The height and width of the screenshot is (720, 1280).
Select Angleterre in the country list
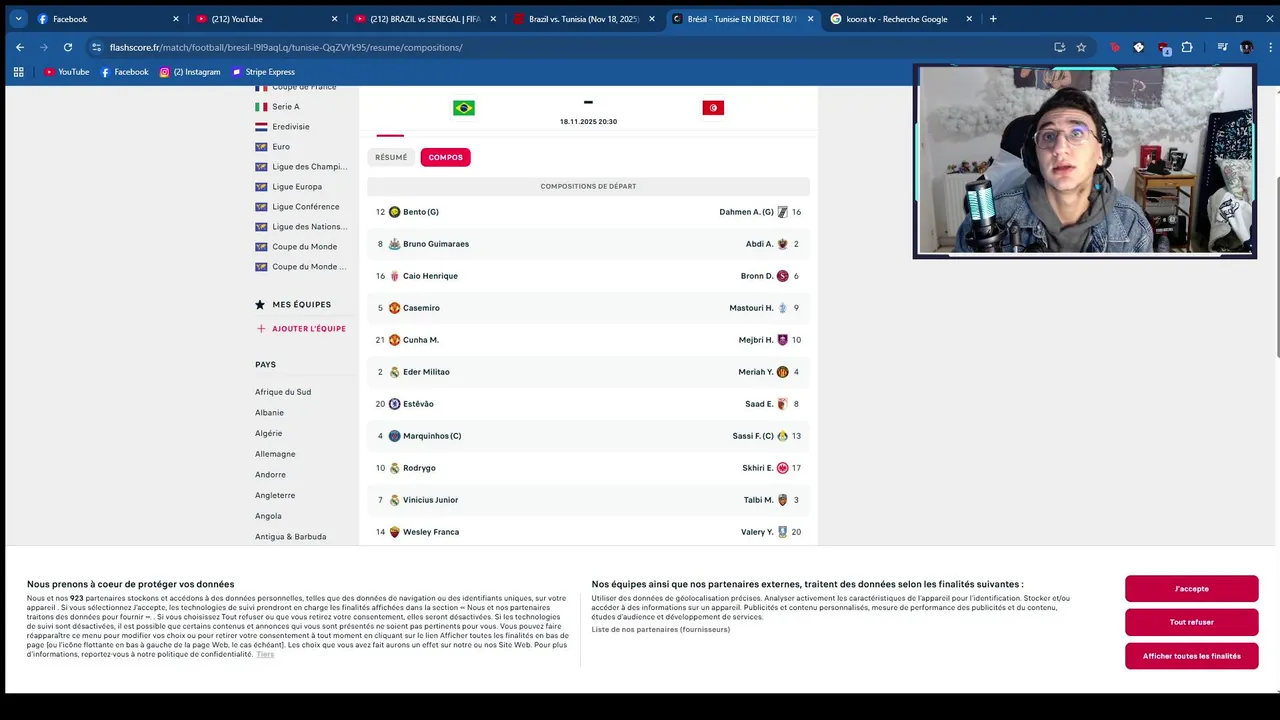click(x=275, y=495)
